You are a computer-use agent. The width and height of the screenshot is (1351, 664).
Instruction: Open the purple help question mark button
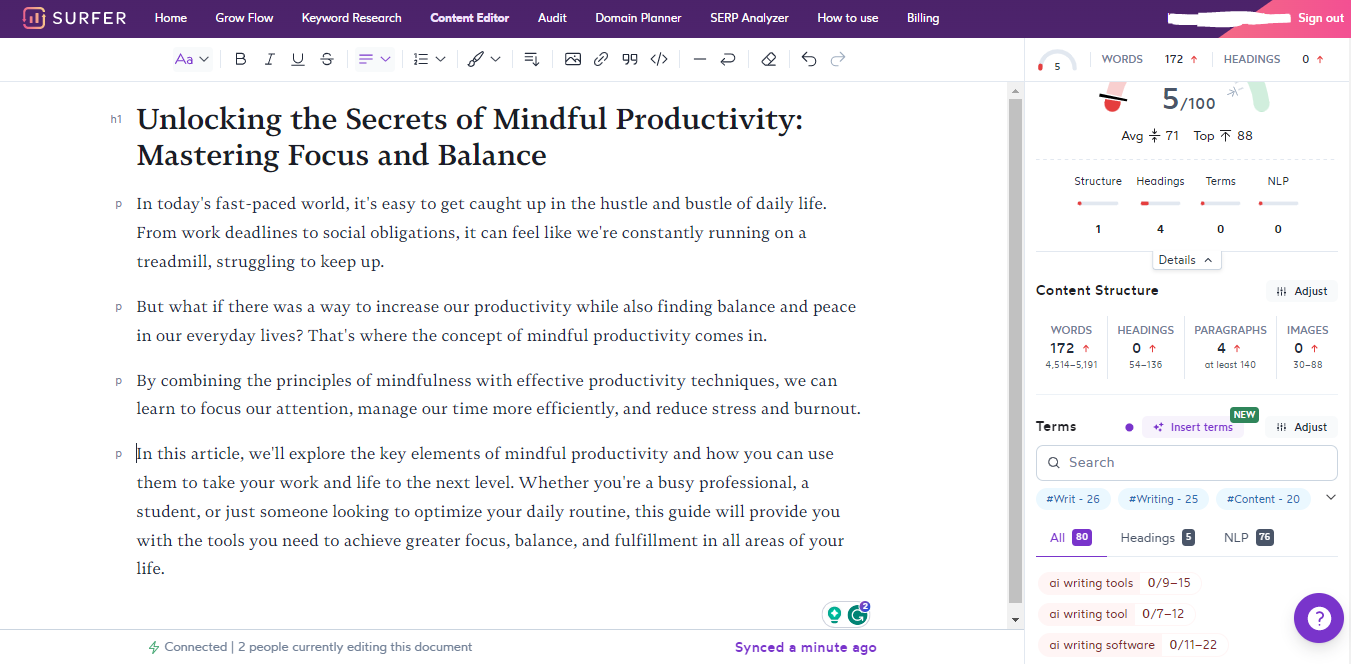coord(1319,617)
